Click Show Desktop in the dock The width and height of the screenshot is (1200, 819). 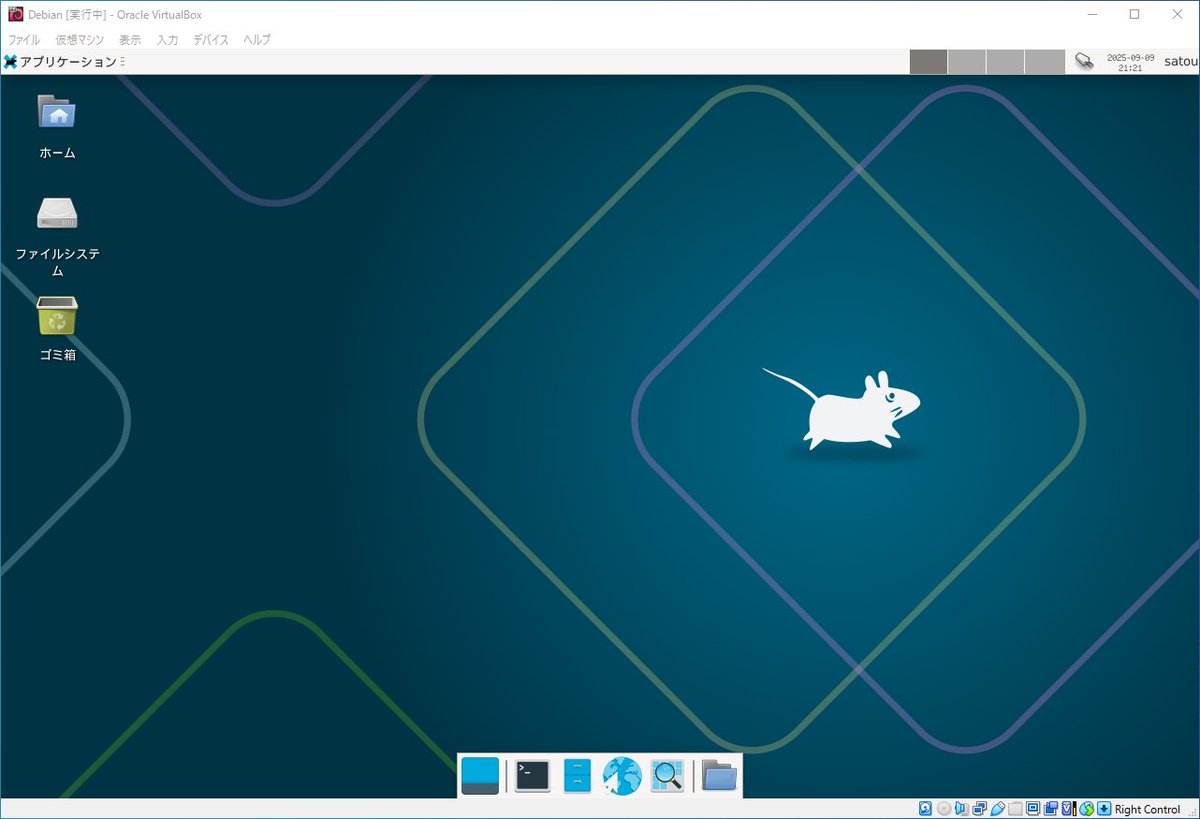pyautogui.click(x=480, y=776)
